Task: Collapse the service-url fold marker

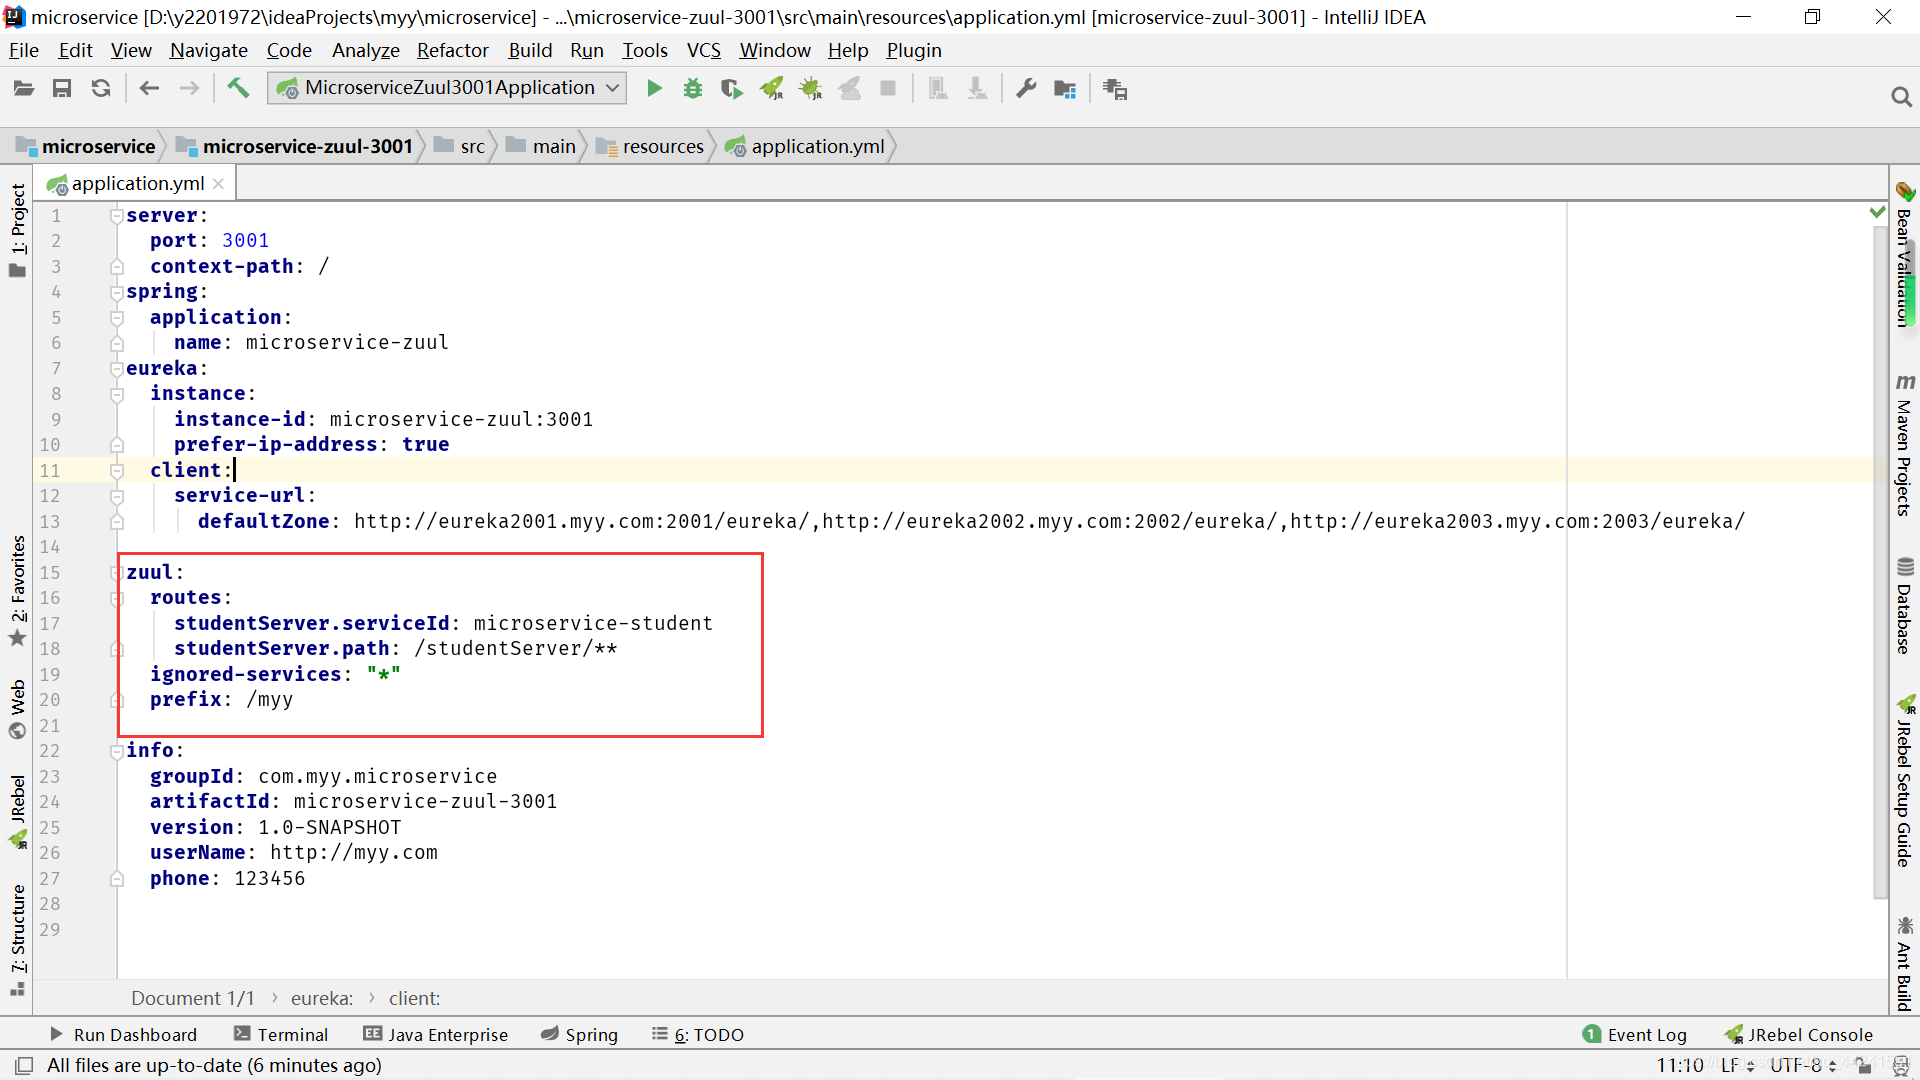Action: [x=116, y=496]
